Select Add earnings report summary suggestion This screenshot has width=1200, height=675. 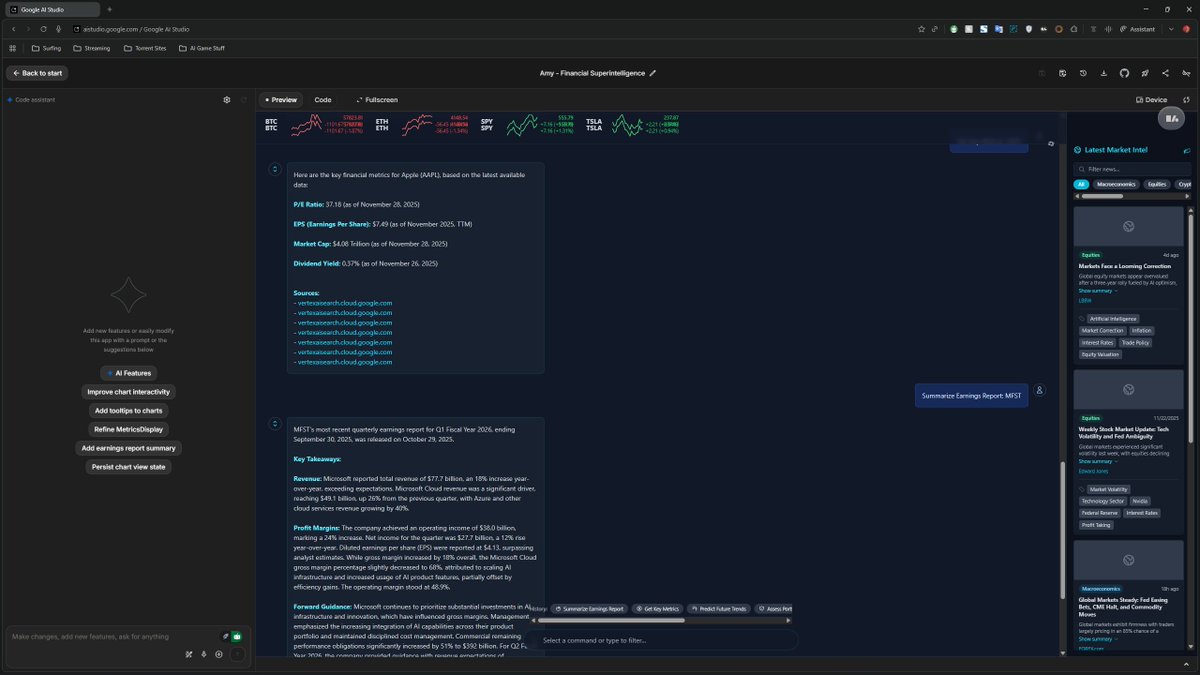pos(128,448)
